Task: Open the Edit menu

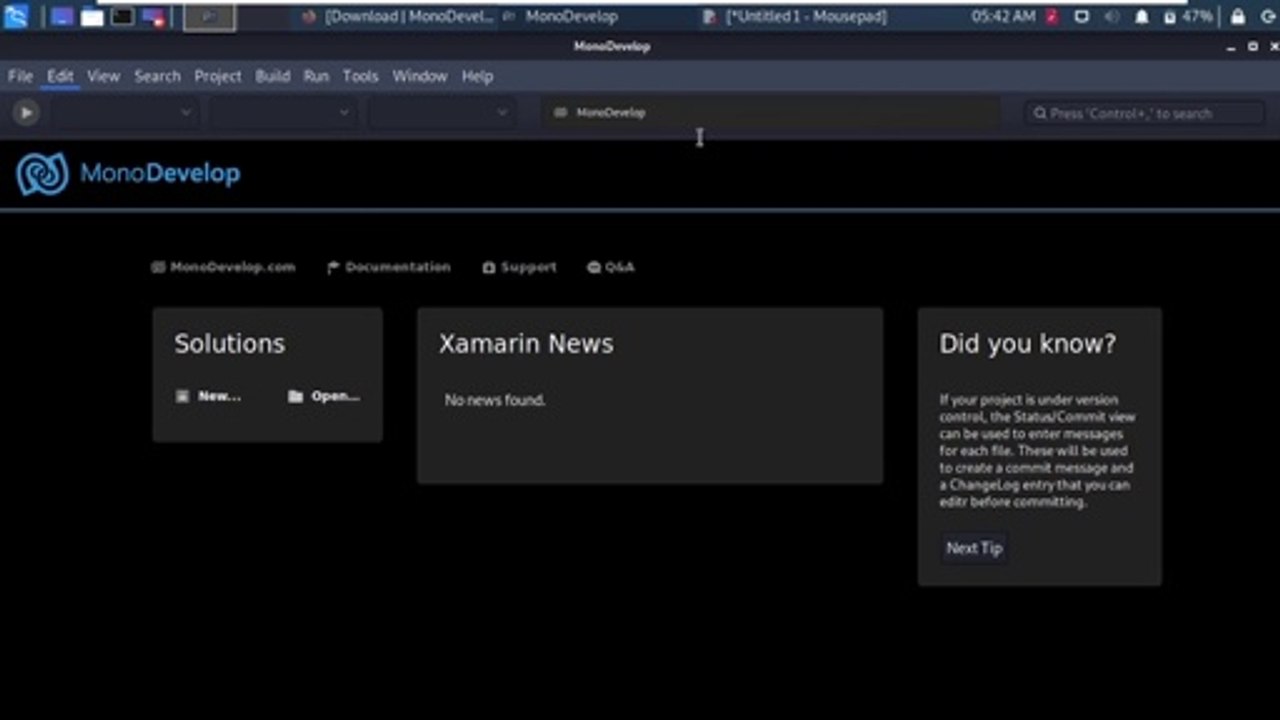Action: (60, 76)
